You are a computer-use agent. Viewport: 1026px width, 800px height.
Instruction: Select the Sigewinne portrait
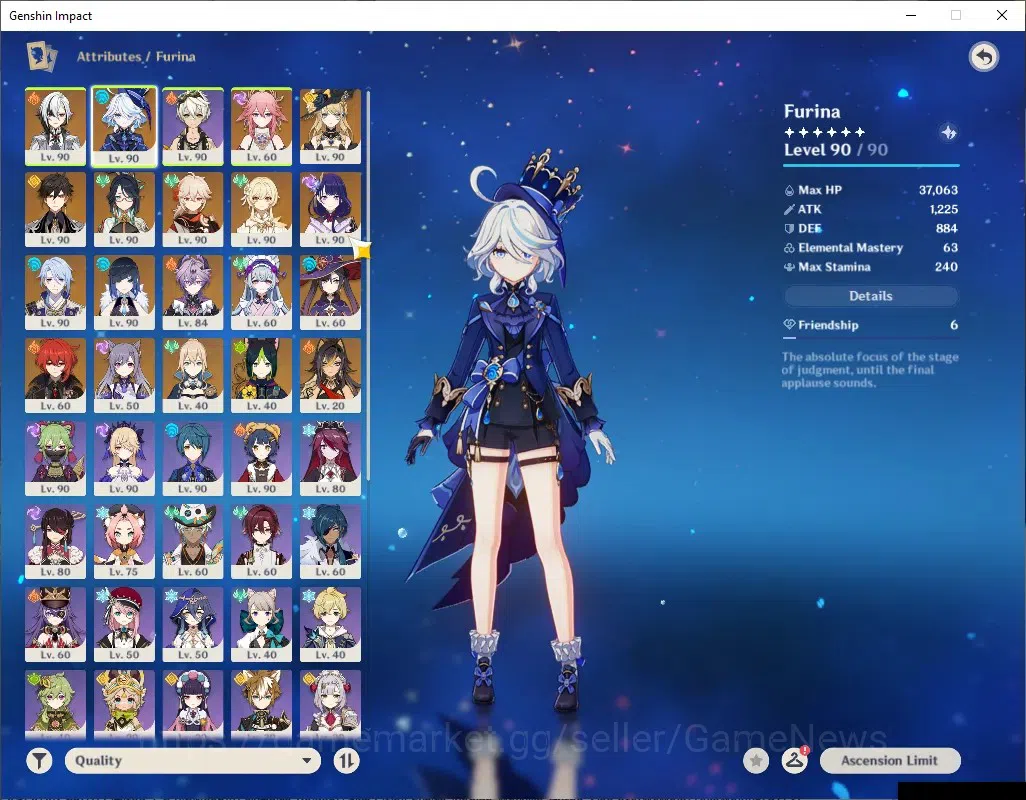point(261,292)
